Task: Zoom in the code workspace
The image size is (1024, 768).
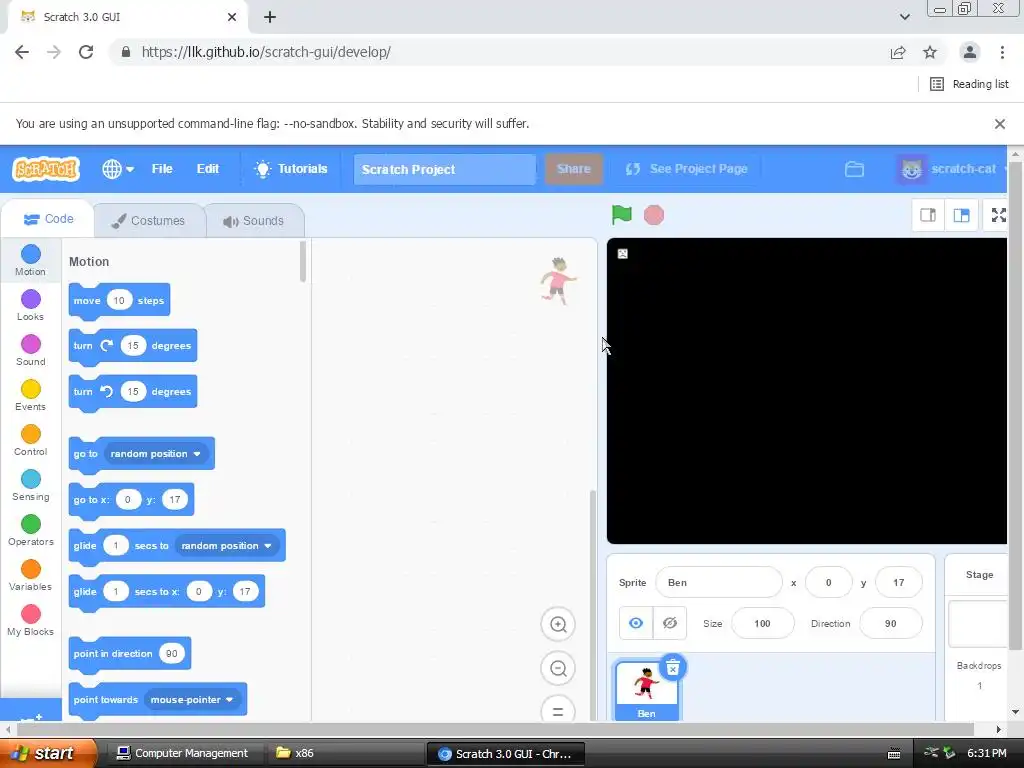Action: pyautogui.click(x=558, y=624)
